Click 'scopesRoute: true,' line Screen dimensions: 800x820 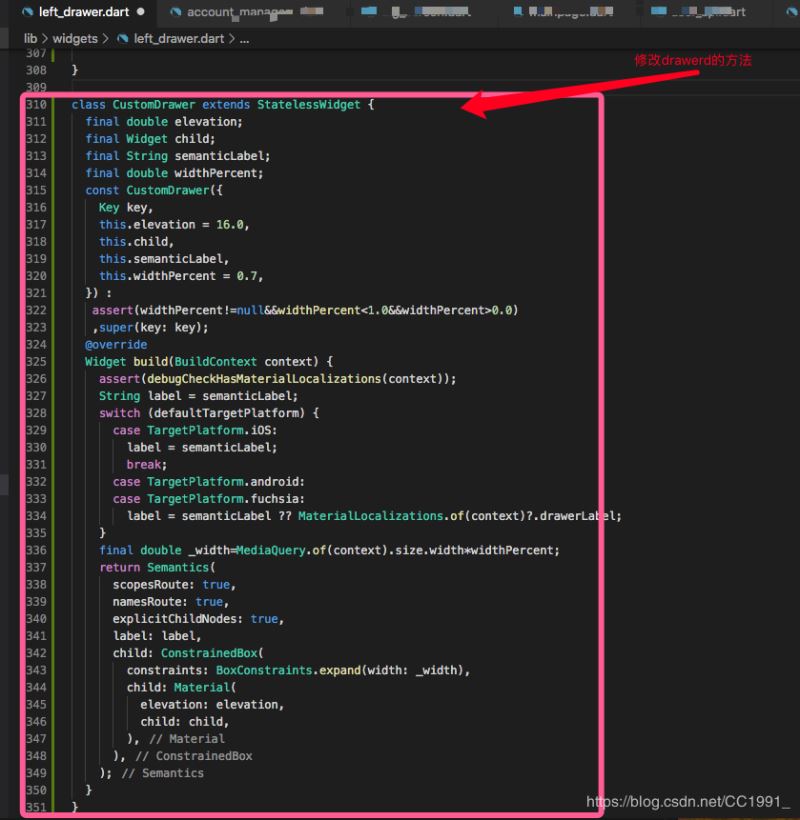click(x=174, y=585)
